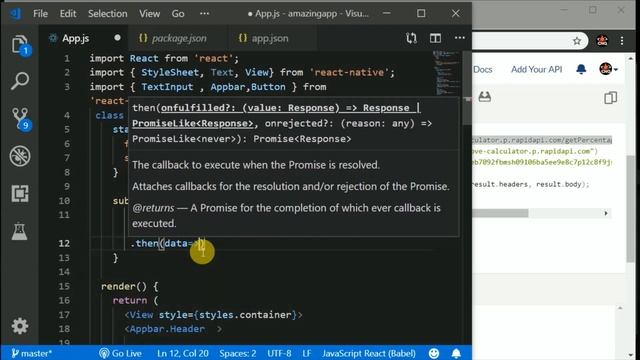Open the browser three-dot menu

(x=622, y=41)
